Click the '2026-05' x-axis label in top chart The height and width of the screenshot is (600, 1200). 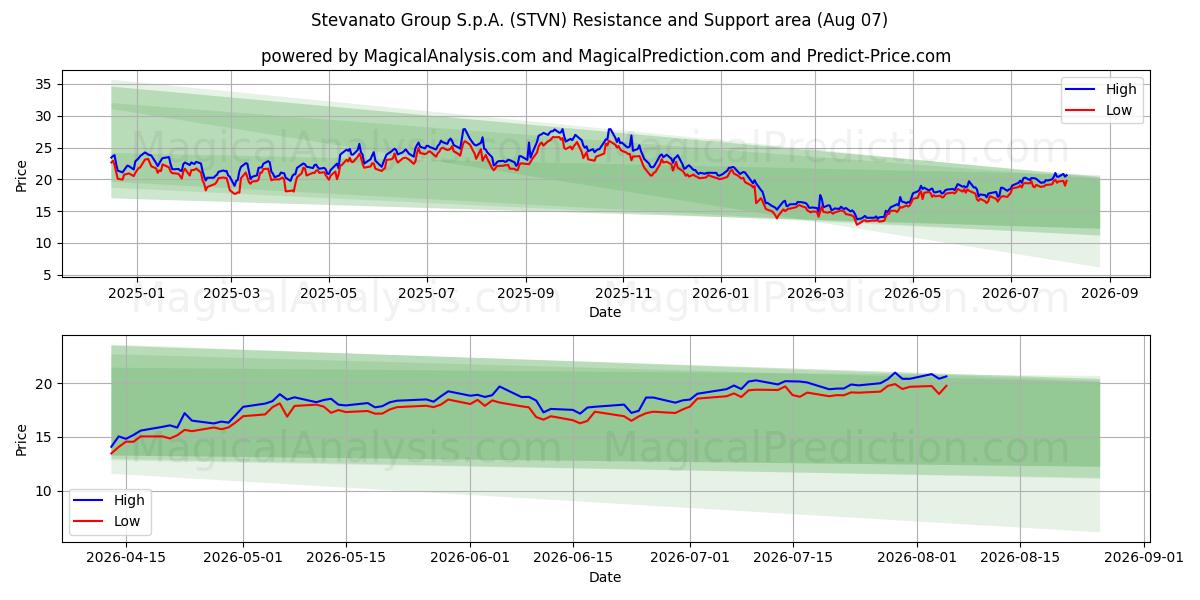click(913, 292)
